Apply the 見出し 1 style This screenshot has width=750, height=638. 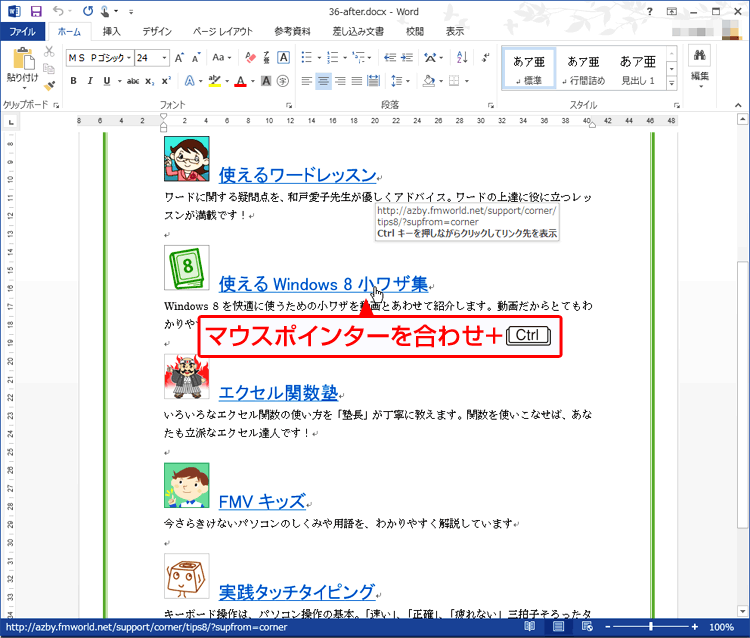tap(638, 69)
